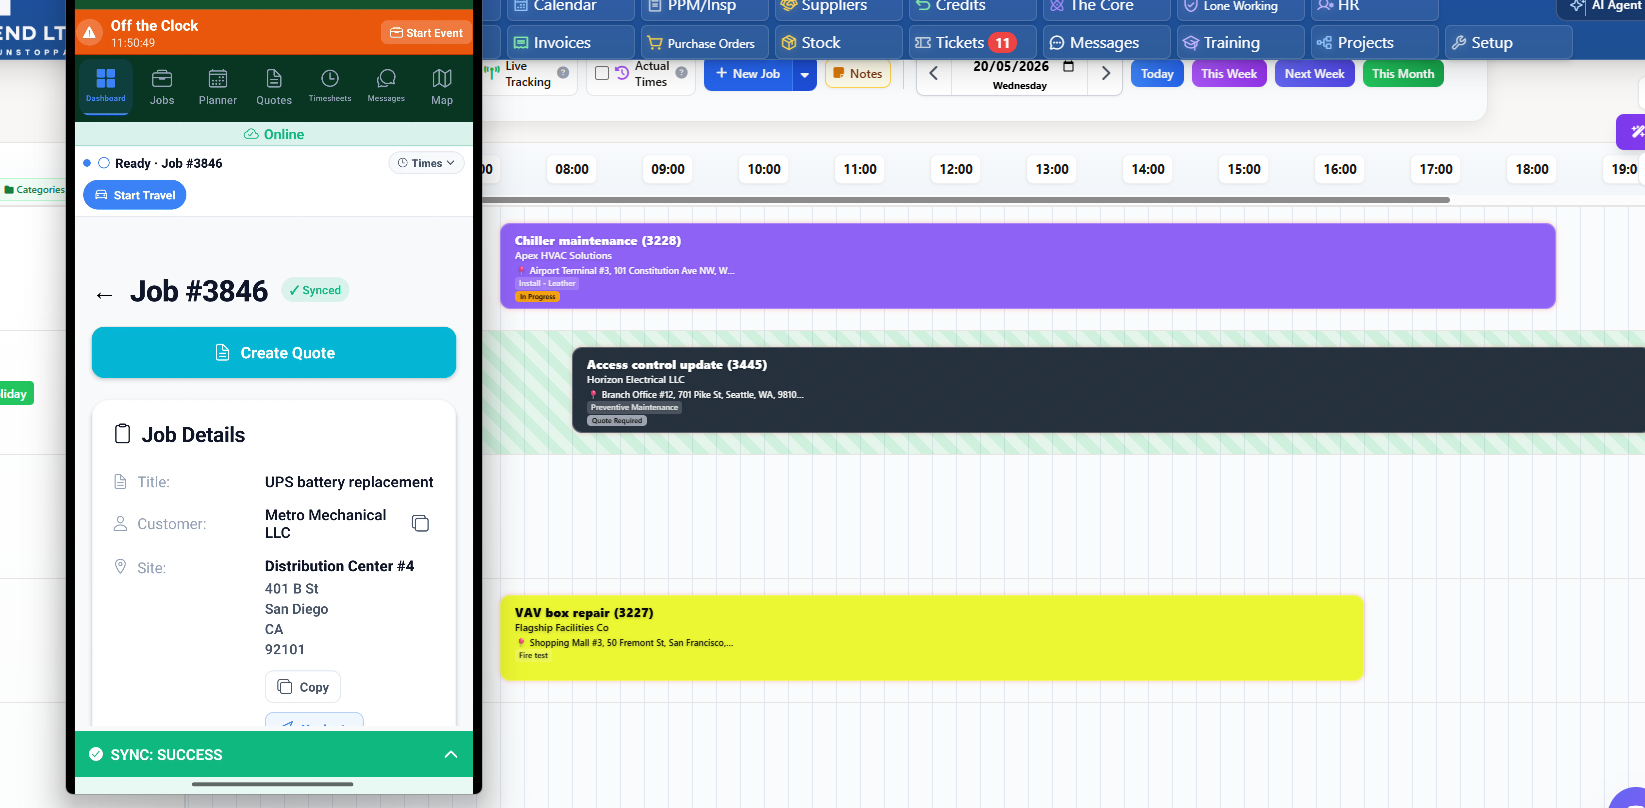The width and height of the screenshot is (1645, 808).
Task: Click the Quote Required tag on Access control update
Action: 616,421
